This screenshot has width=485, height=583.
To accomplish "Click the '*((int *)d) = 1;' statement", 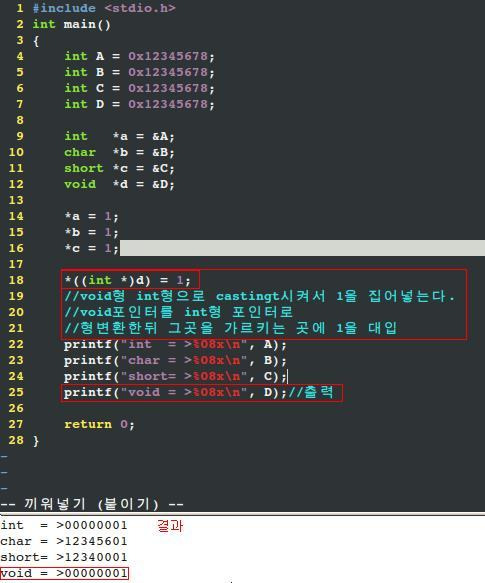I will 128,280.
